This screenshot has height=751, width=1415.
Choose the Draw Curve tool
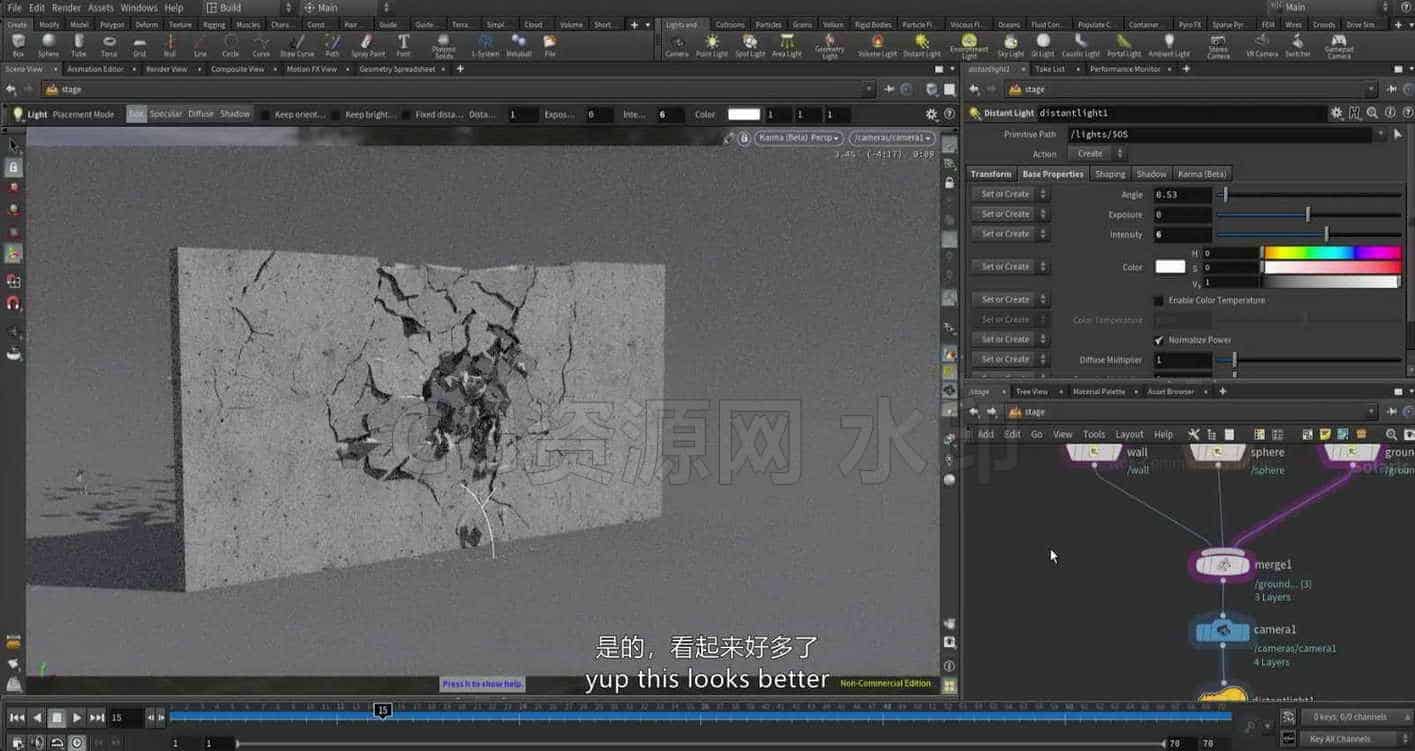pyautogui.click(x=297, y=45)
